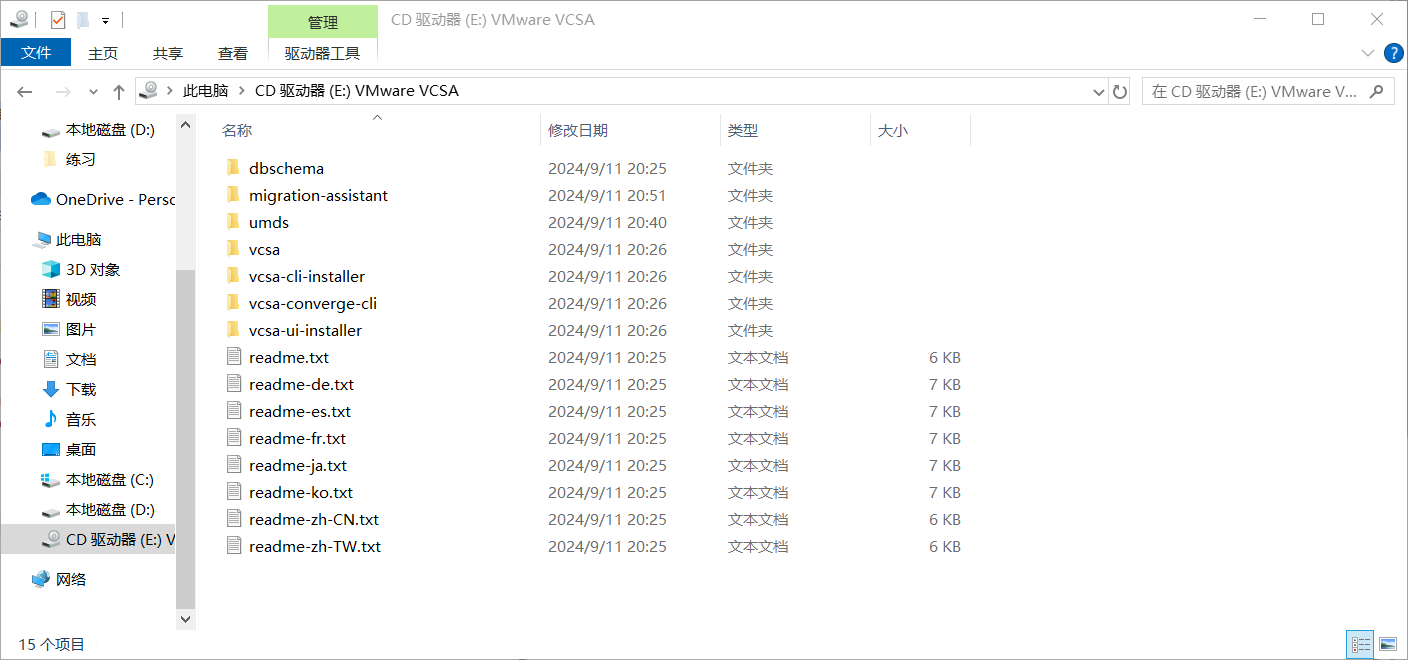The width and height of the screenshot is (1408, 660).
Task: Click navigation pane scroll down arrow
Action: pos(185,620)
